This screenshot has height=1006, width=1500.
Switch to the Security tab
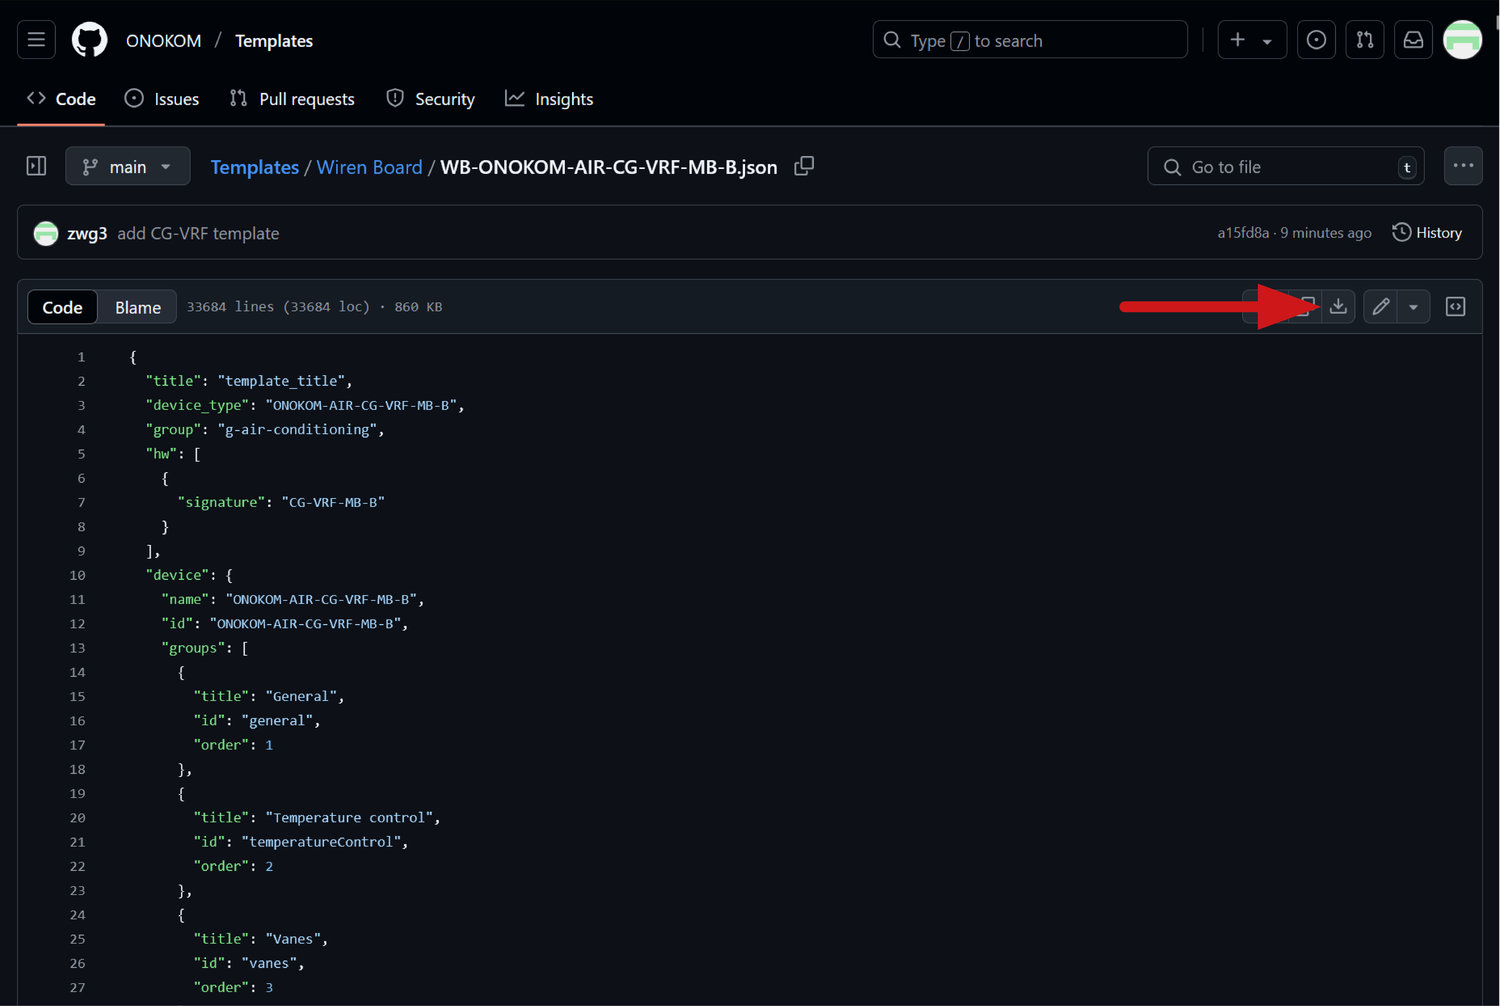[x=431, y=99]
